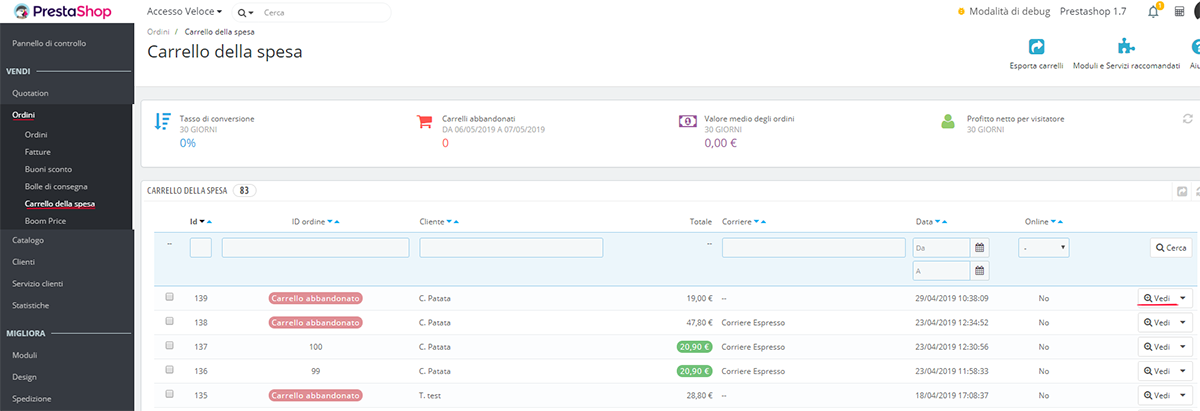Expand actions arrow for cart 138
The width and height of the screenshot is (1200, 411).
pos(1184,322)
